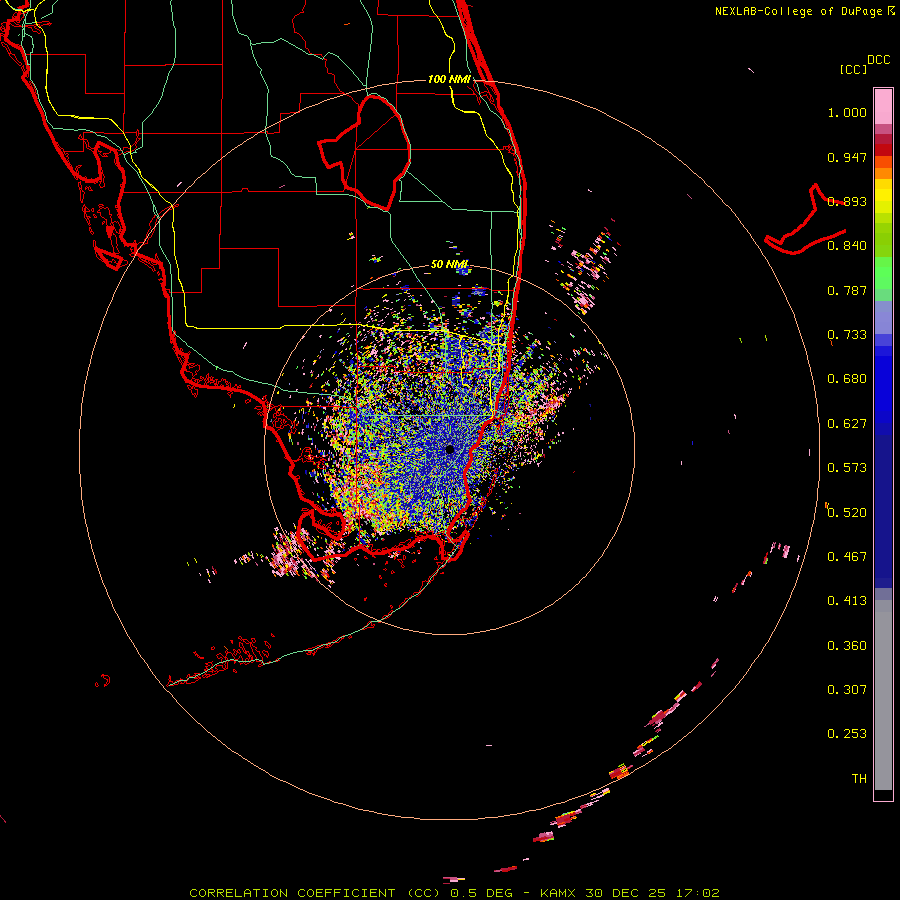Select the 0.733 scale value

point(847,335)
